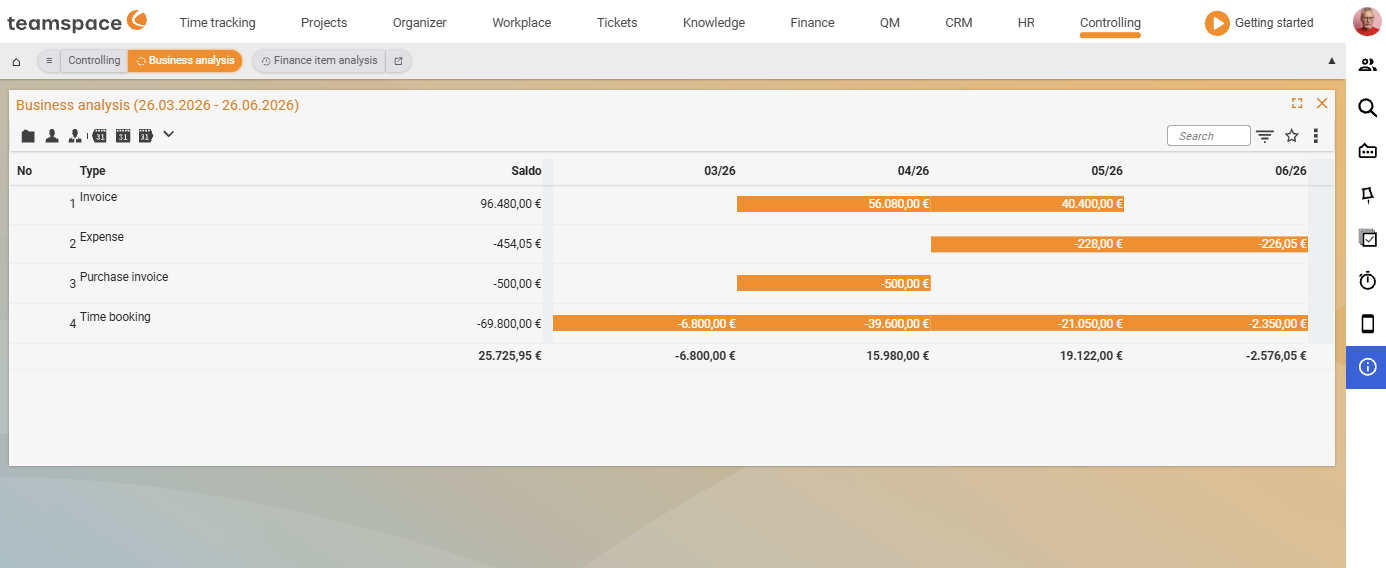Screen dimensions: 1386x568
Task: Go to next period calendar icon
Action: pyautogui.click(x=146, y=136)
